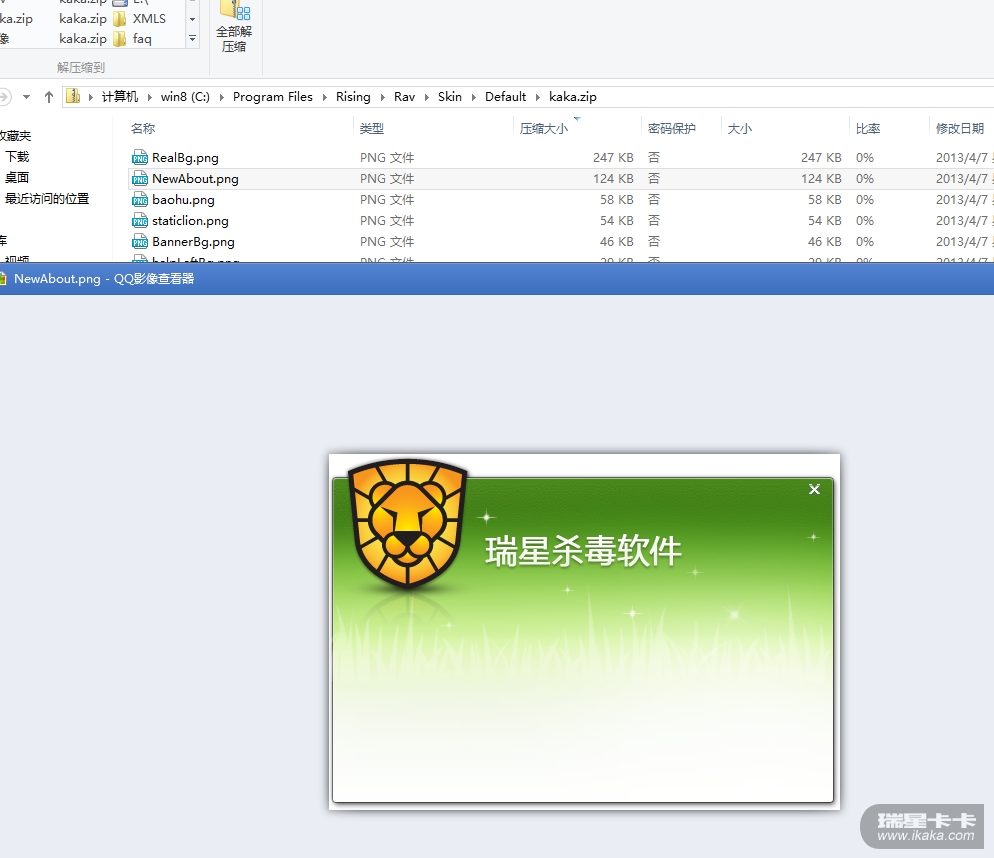Navigate to 计算机 in breadcrumb

coord(120,96)
